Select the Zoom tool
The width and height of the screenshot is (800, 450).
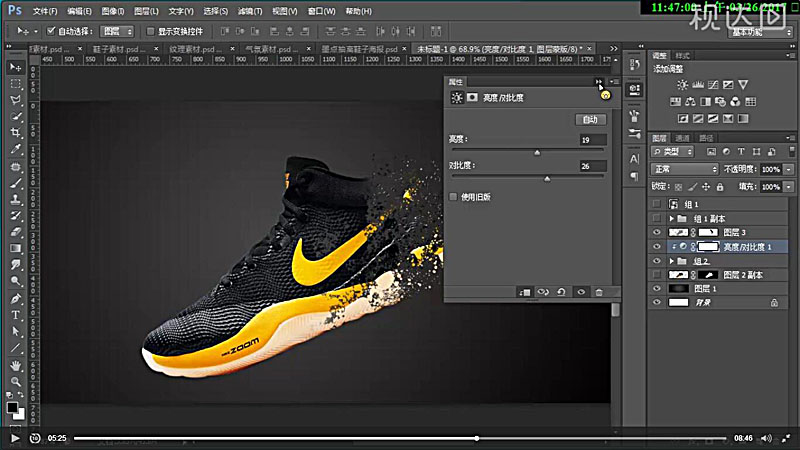tap(15, 382)
